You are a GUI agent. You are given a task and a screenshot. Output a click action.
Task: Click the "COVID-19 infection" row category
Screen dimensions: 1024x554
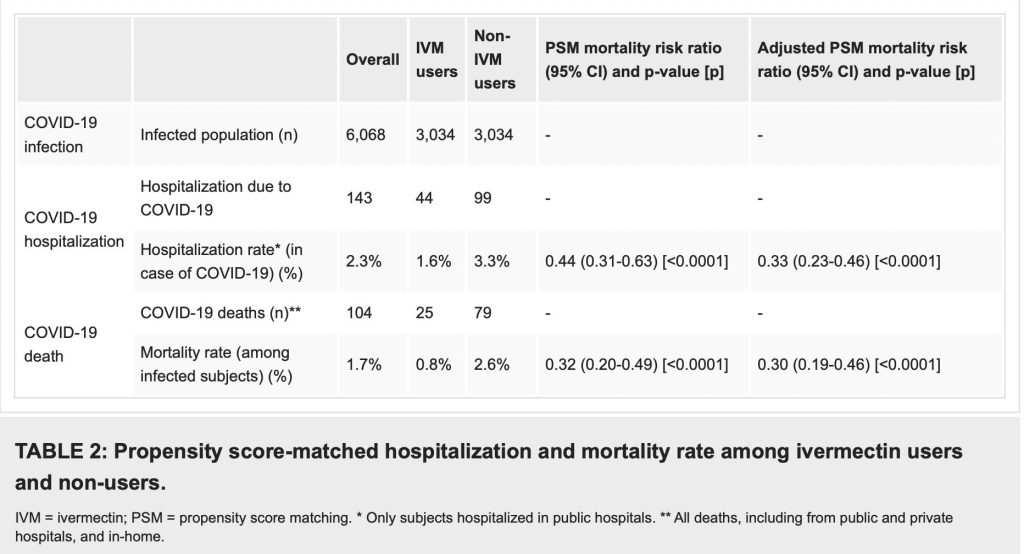tap(62, 134)
